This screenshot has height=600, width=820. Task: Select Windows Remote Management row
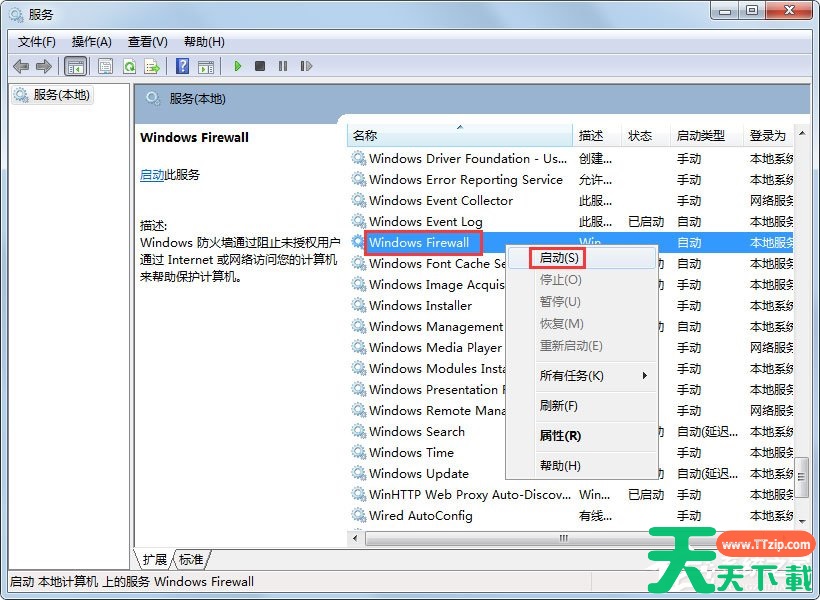pos(428,411)
